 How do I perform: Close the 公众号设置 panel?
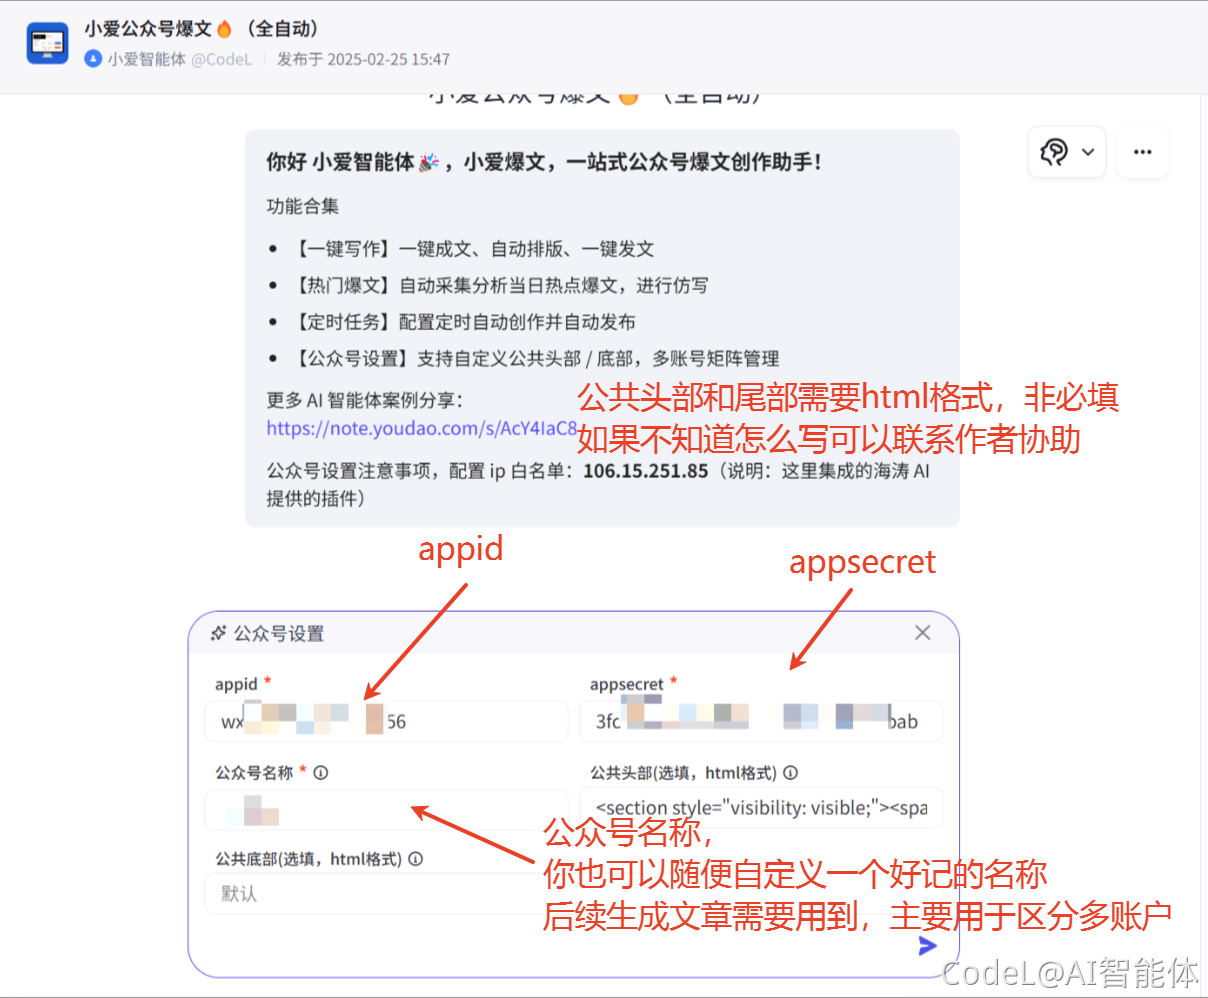click(922, 632)
